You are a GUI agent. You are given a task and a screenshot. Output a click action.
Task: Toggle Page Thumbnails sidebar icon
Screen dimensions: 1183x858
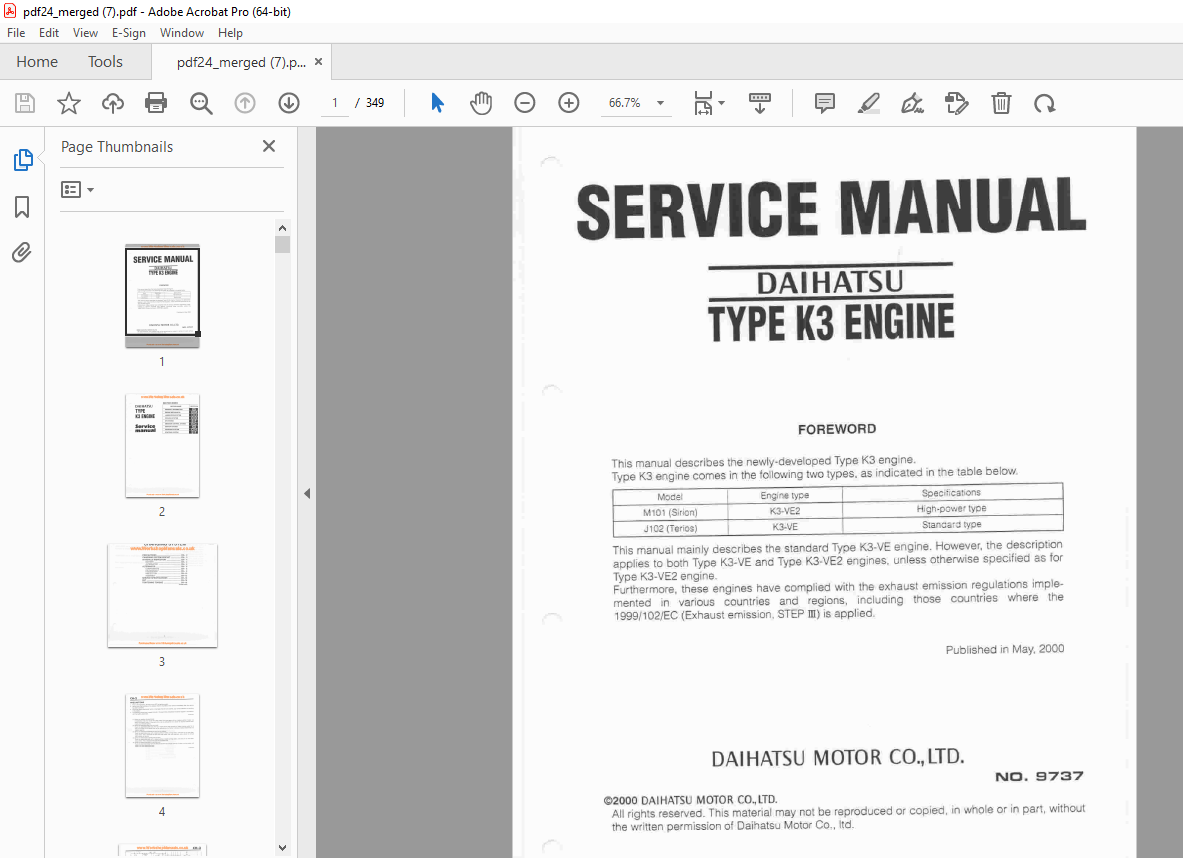pos(23,160)
